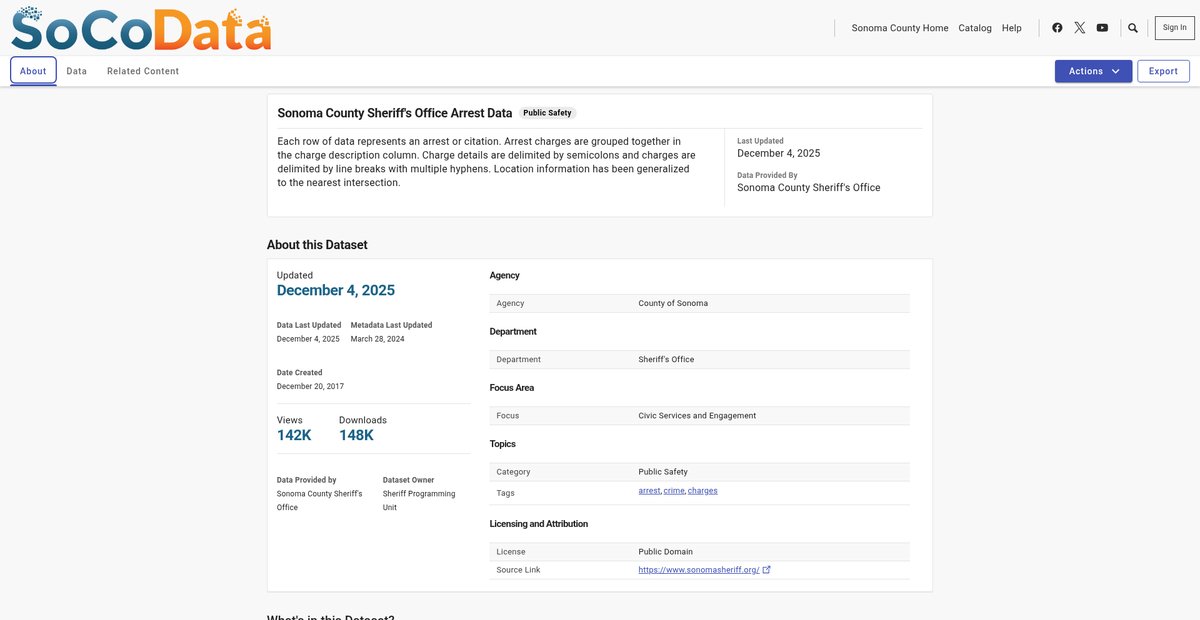Click the SoCoData logo

pyautogui.click(x=141, y=28)
